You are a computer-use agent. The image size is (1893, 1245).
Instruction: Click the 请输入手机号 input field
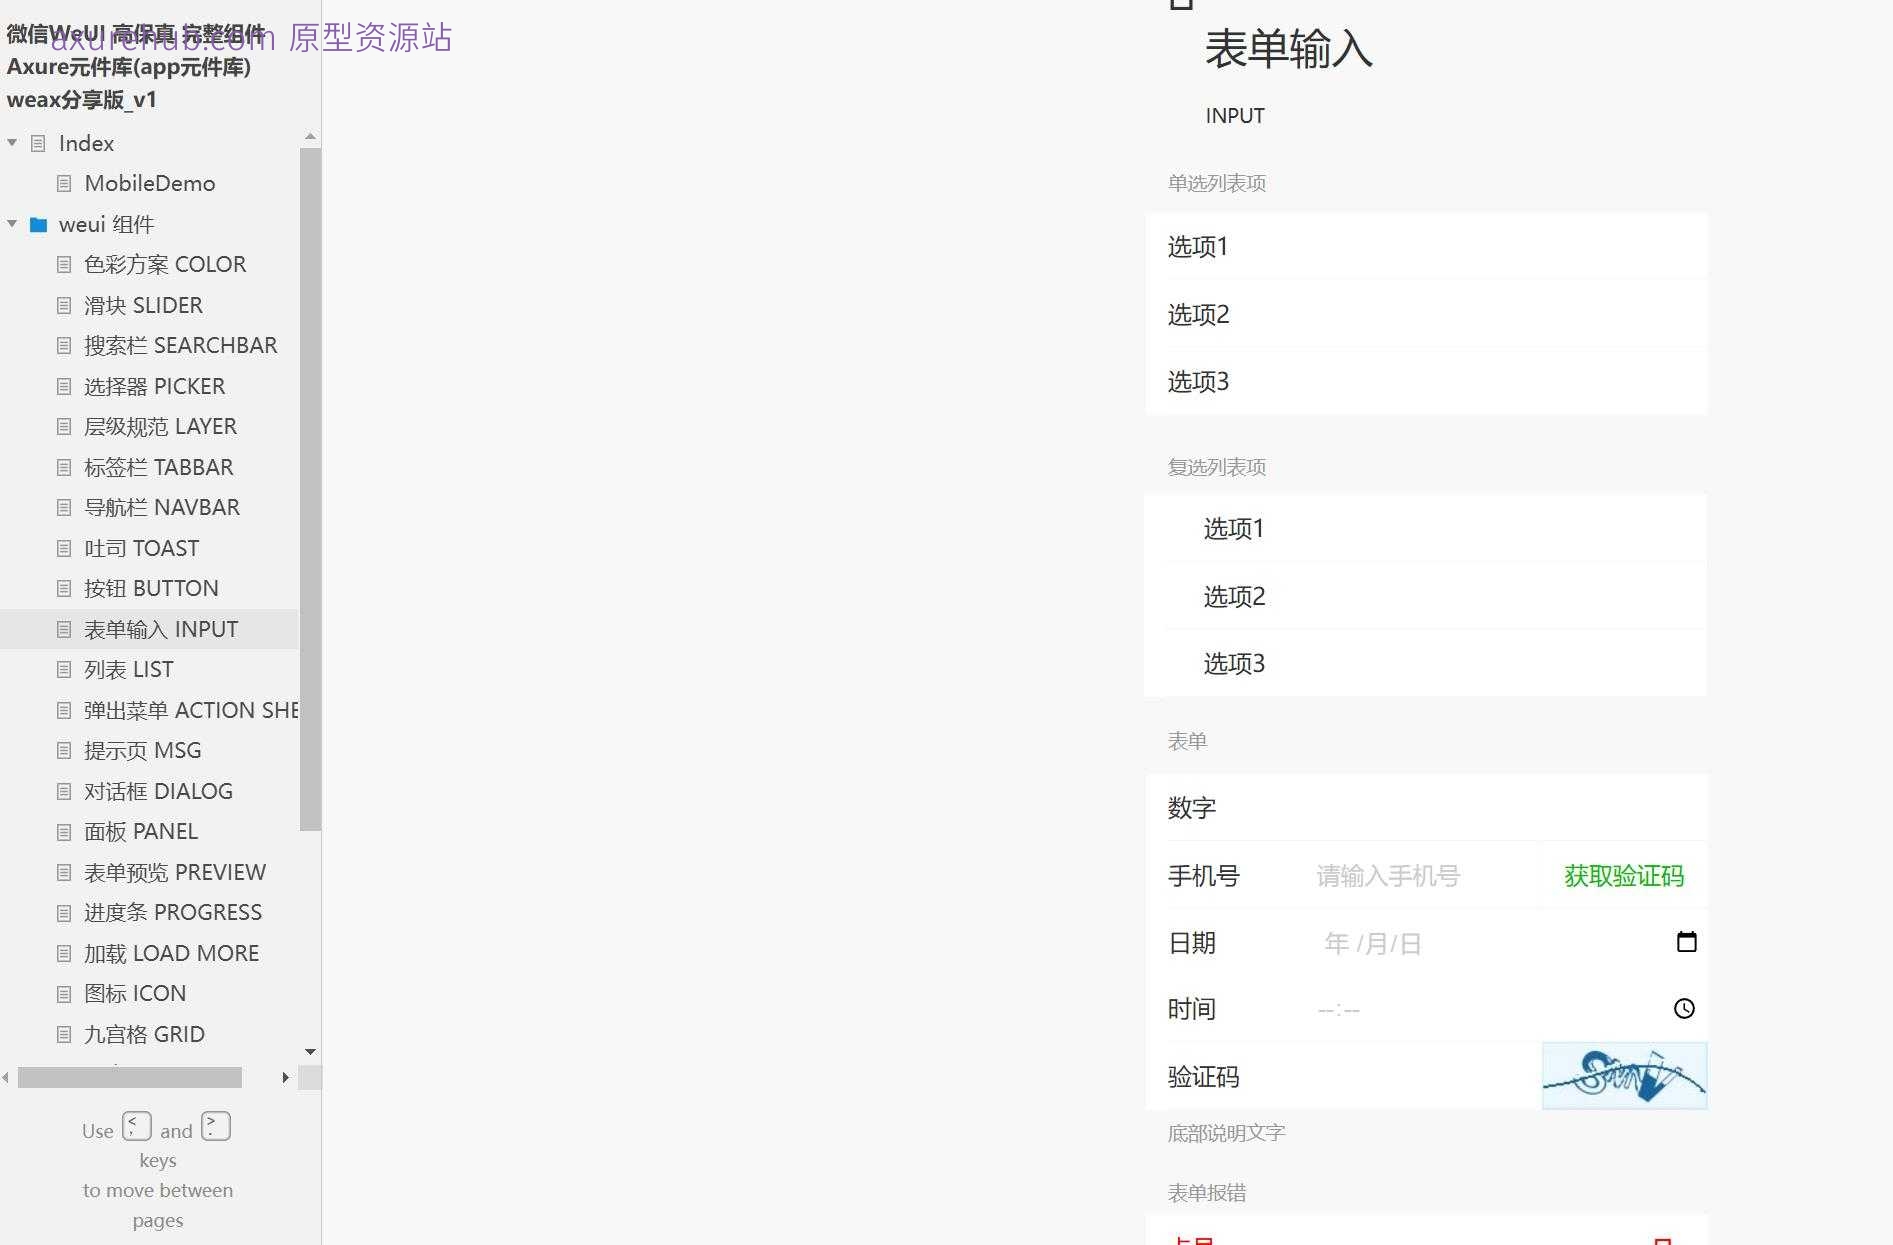coord(1388,875)
